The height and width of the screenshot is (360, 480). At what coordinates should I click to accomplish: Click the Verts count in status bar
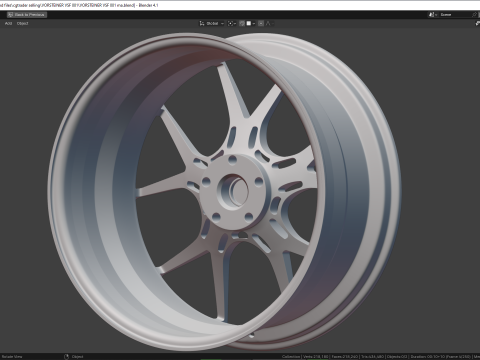coord(315,357)
